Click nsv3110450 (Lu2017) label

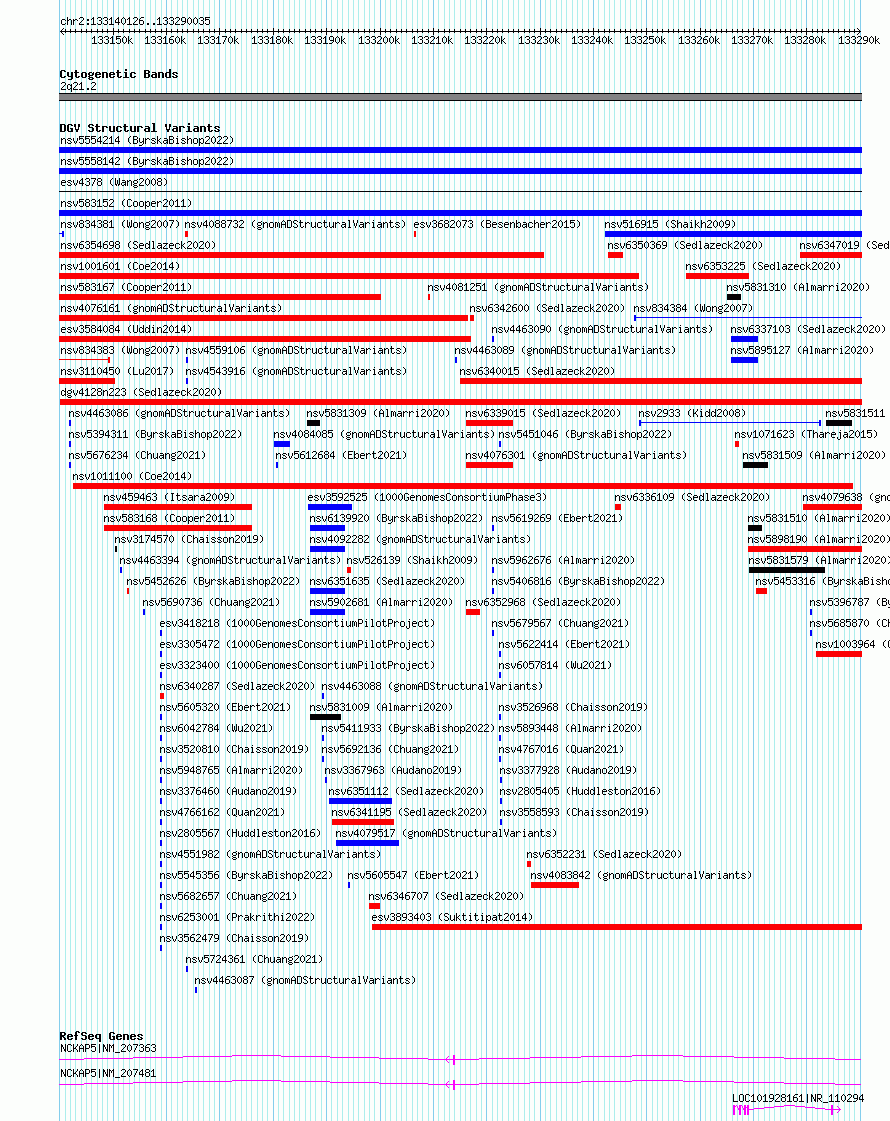tap(117, 371)
